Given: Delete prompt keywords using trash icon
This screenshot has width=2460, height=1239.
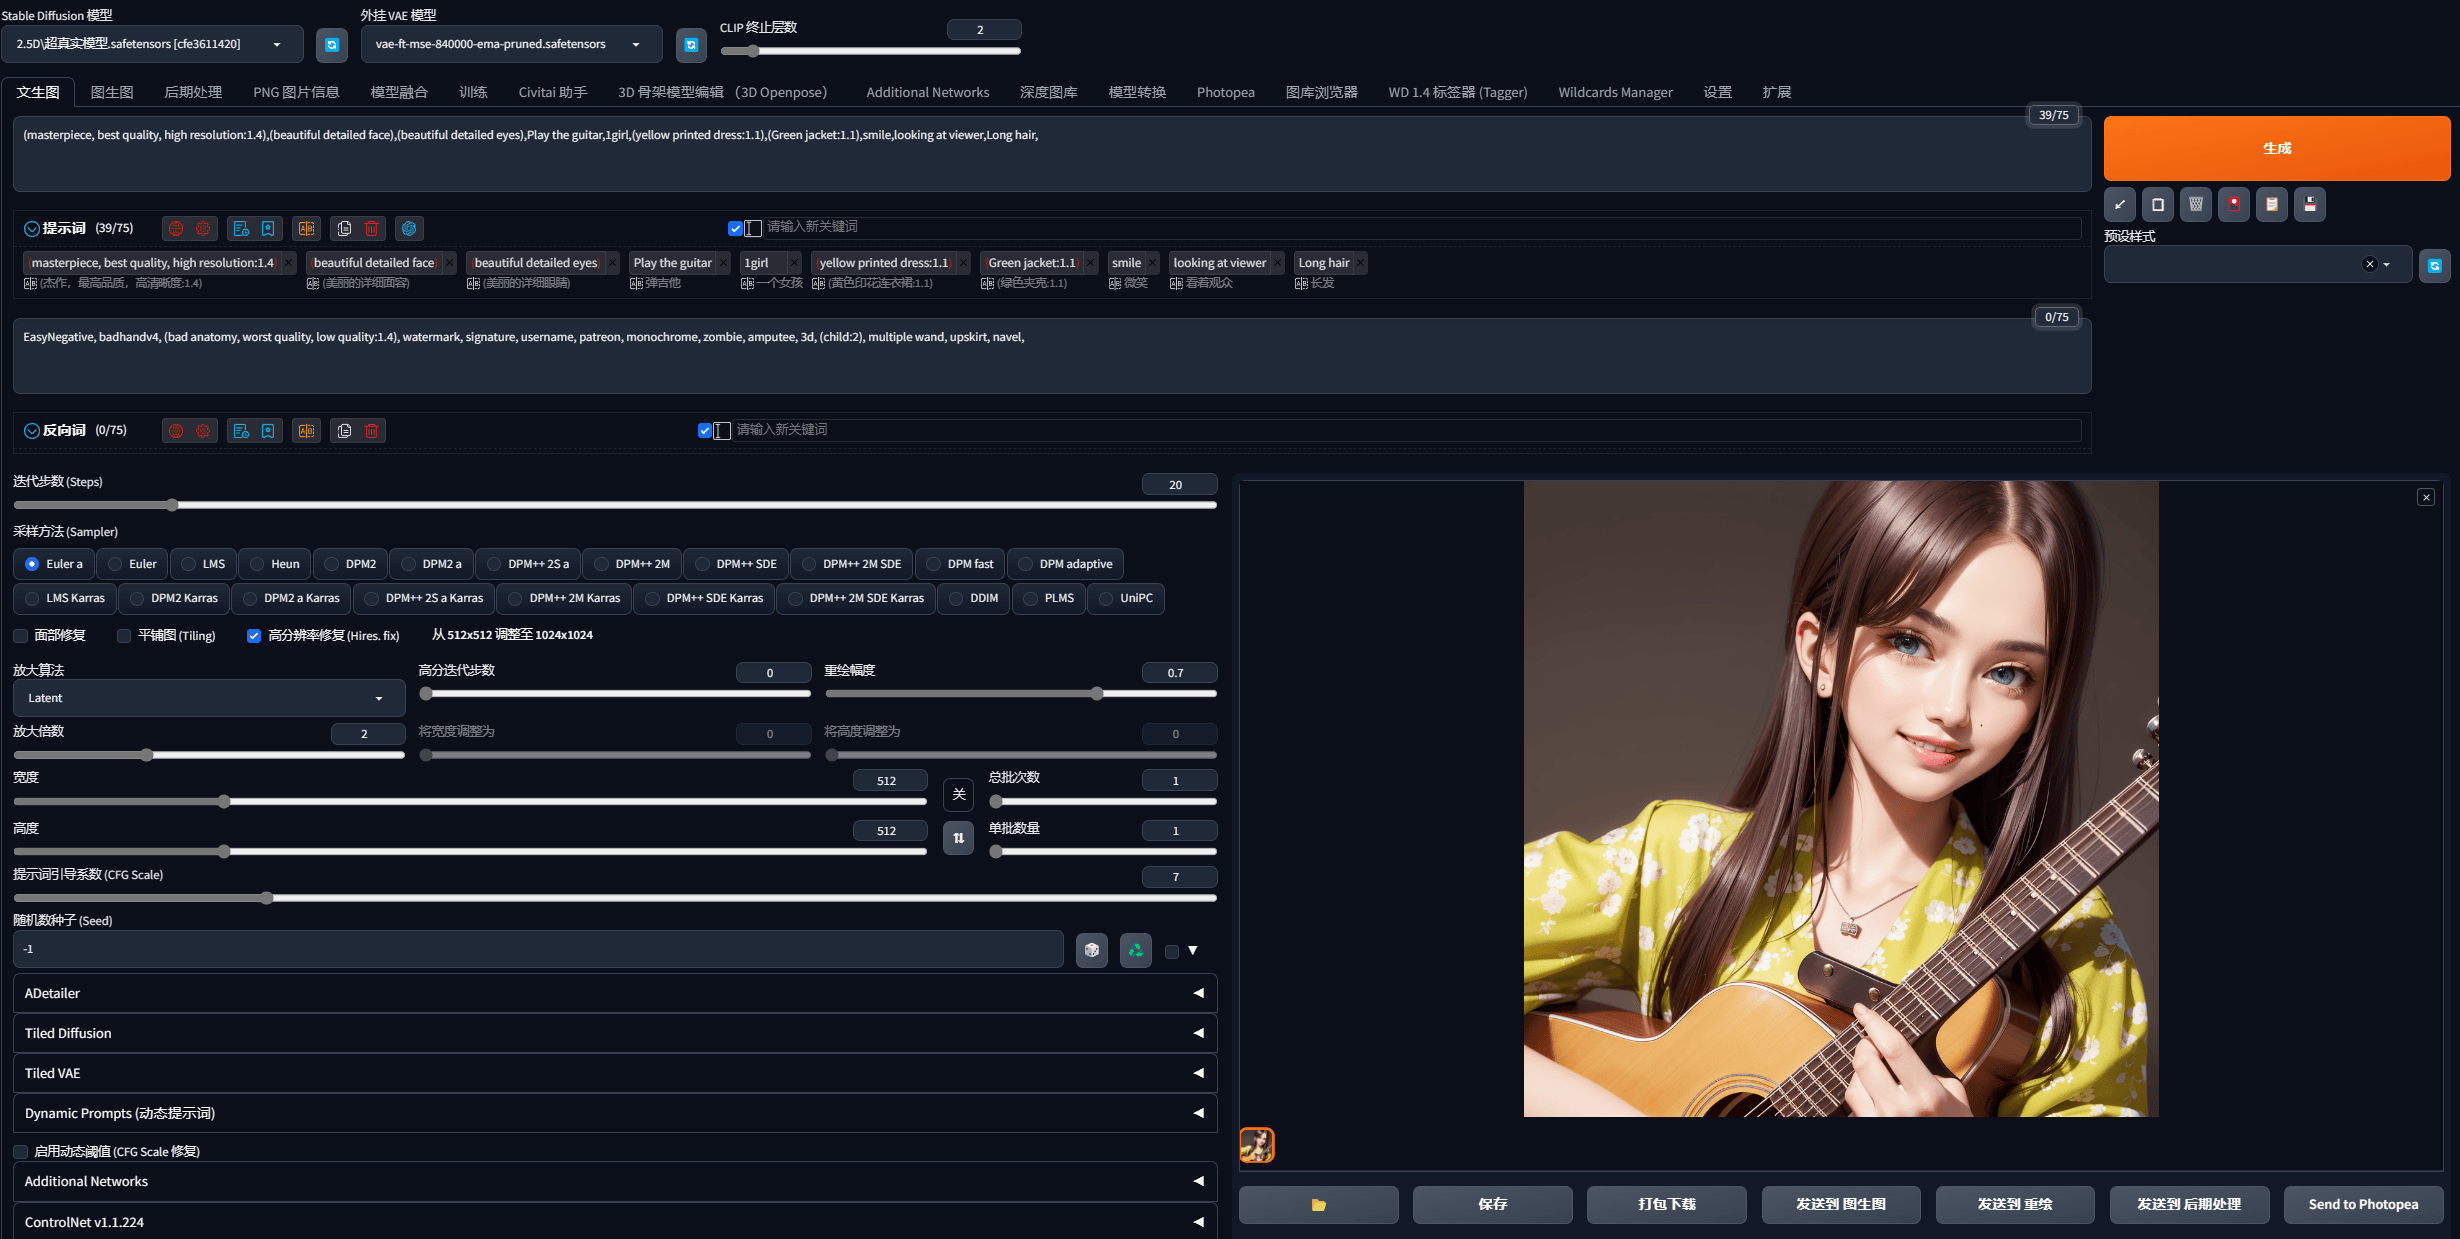Looking at the screenshot, I should (x=372, y=229).
